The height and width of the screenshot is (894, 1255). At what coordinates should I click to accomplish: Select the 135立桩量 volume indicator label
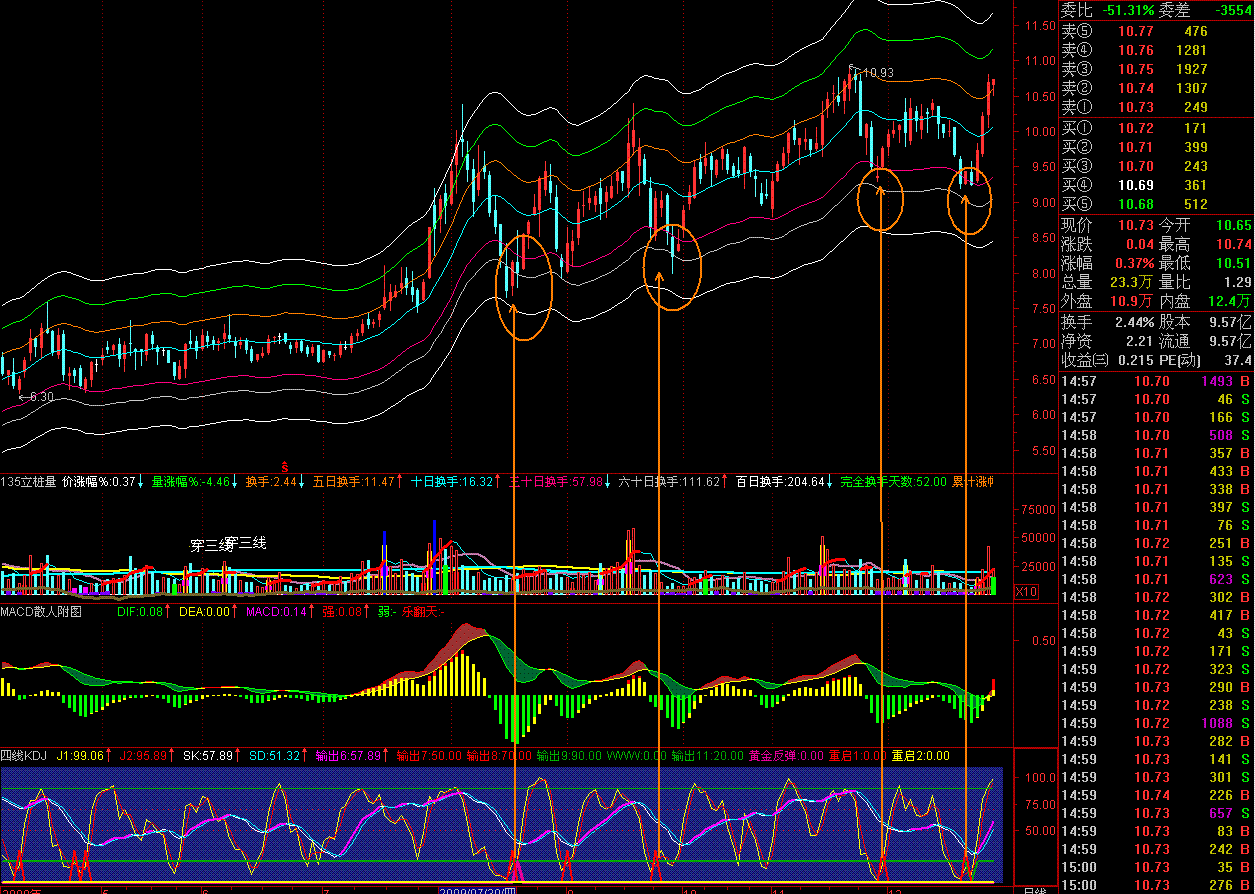point(28,482)
